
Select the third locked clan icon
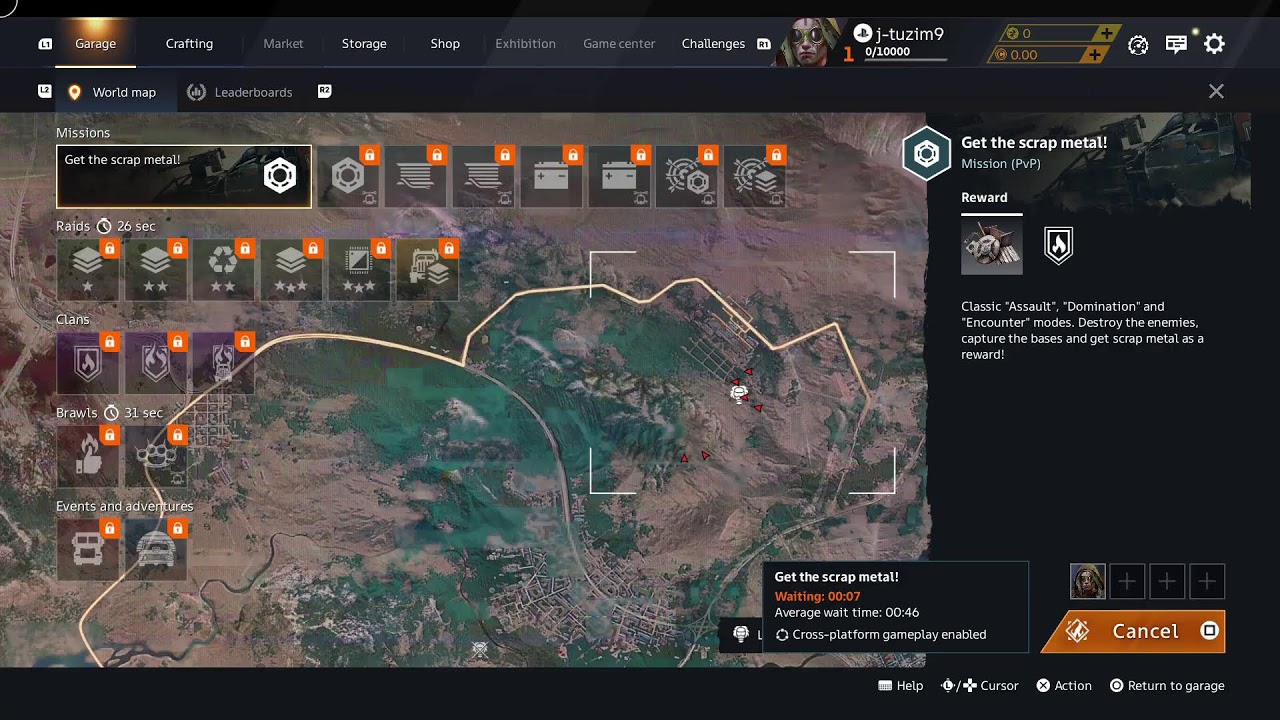[224, 363]
